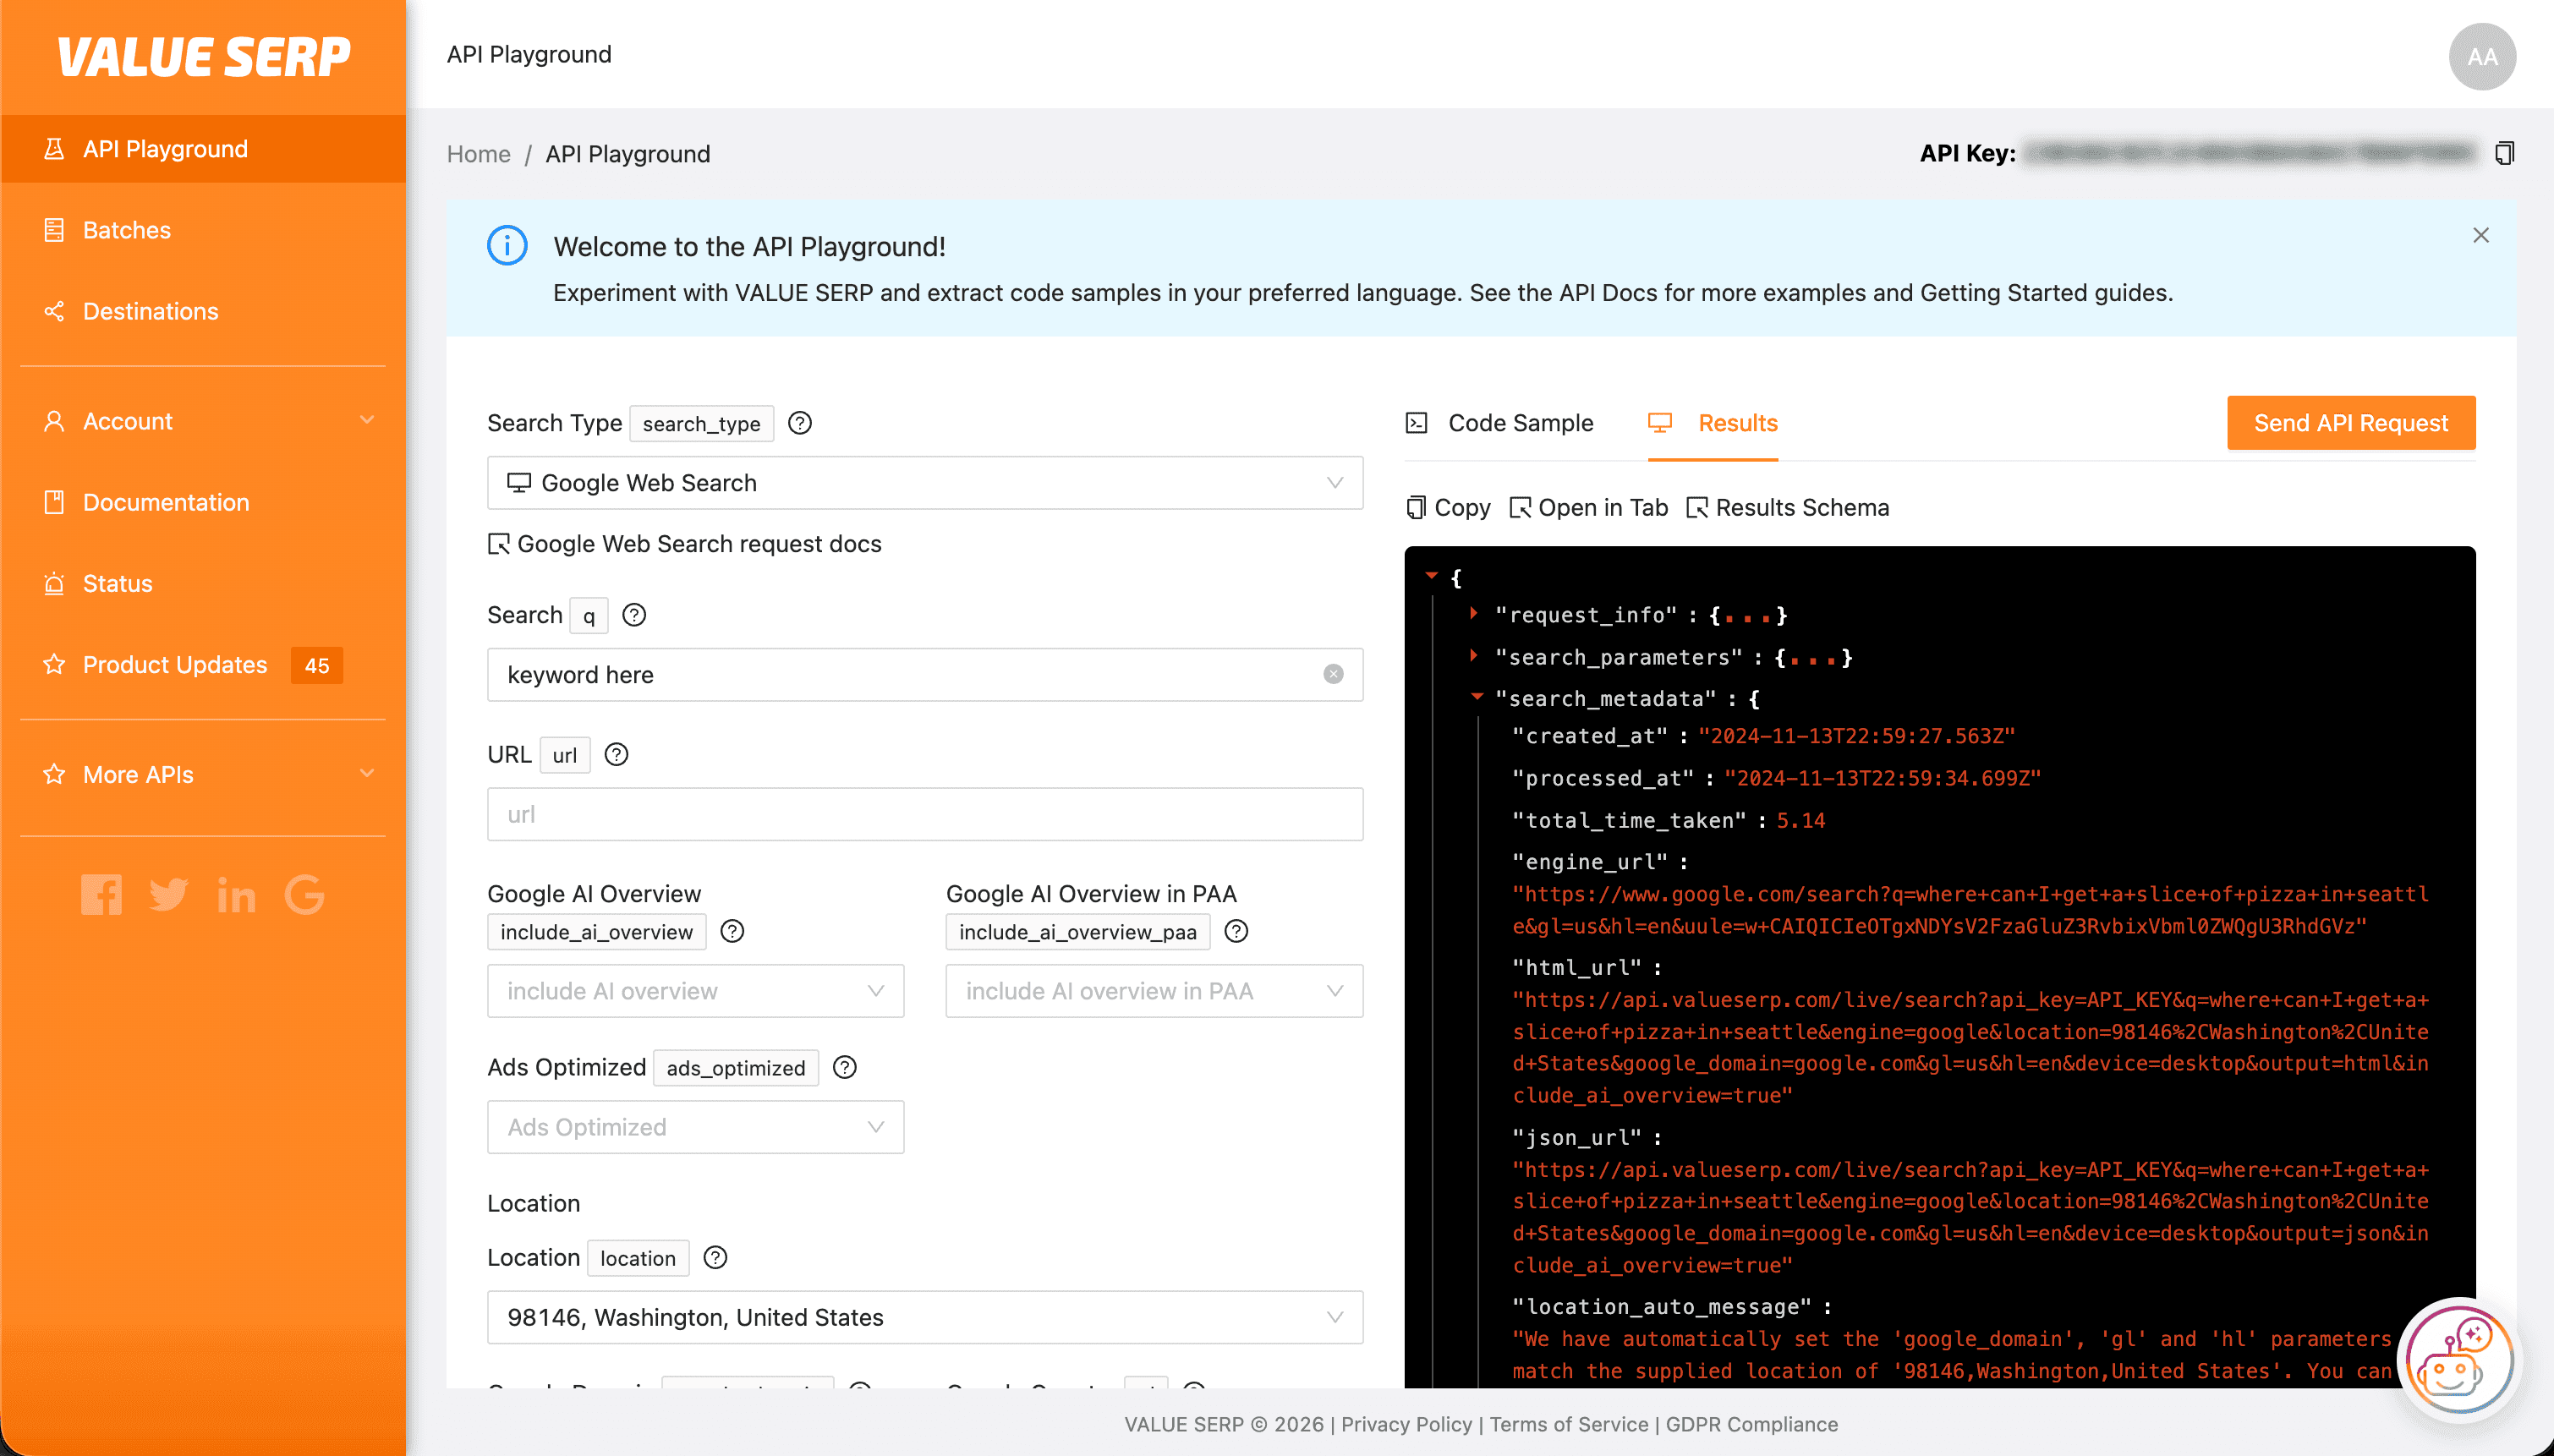Open the chatbot assistant widget

click(2459, 1360)
